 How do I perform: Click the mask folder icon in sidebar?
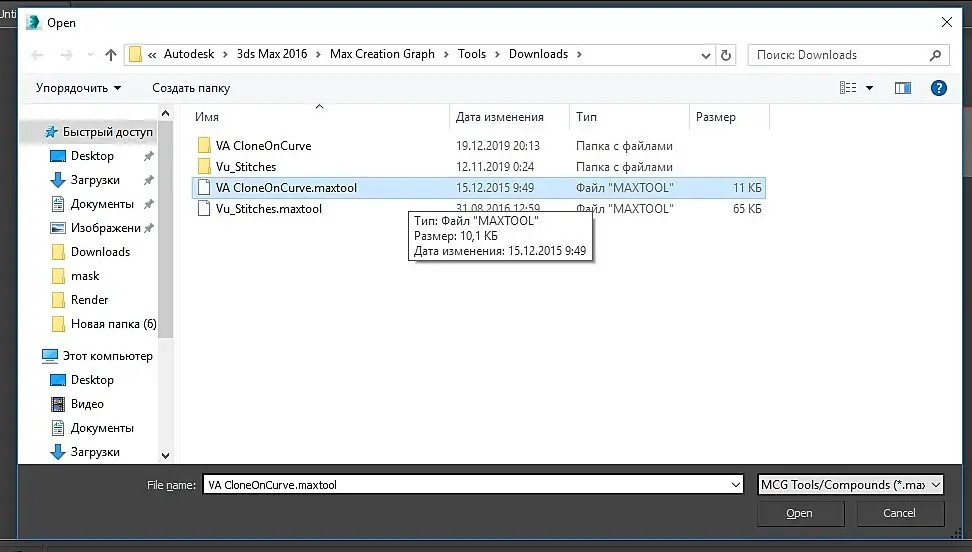click(x=58, y=276)
